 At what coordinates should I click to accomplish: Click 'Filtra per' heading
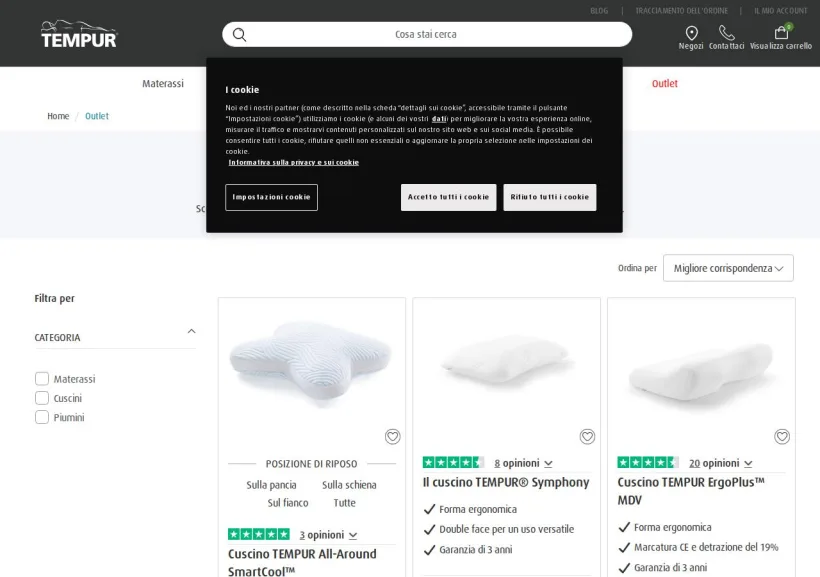pos(54,298)
